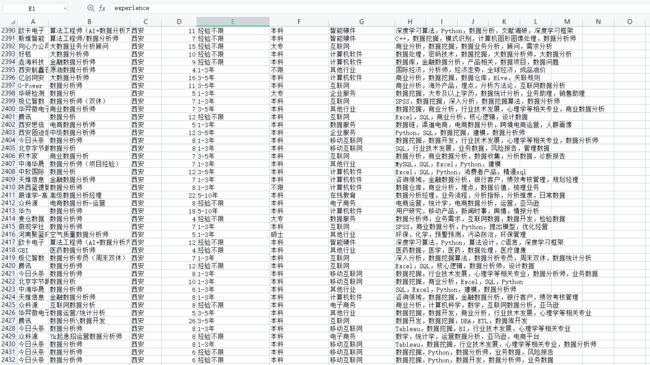The image size is (650, 365).
Task: Select row header 2390
Action: click(x=8, y=30)
